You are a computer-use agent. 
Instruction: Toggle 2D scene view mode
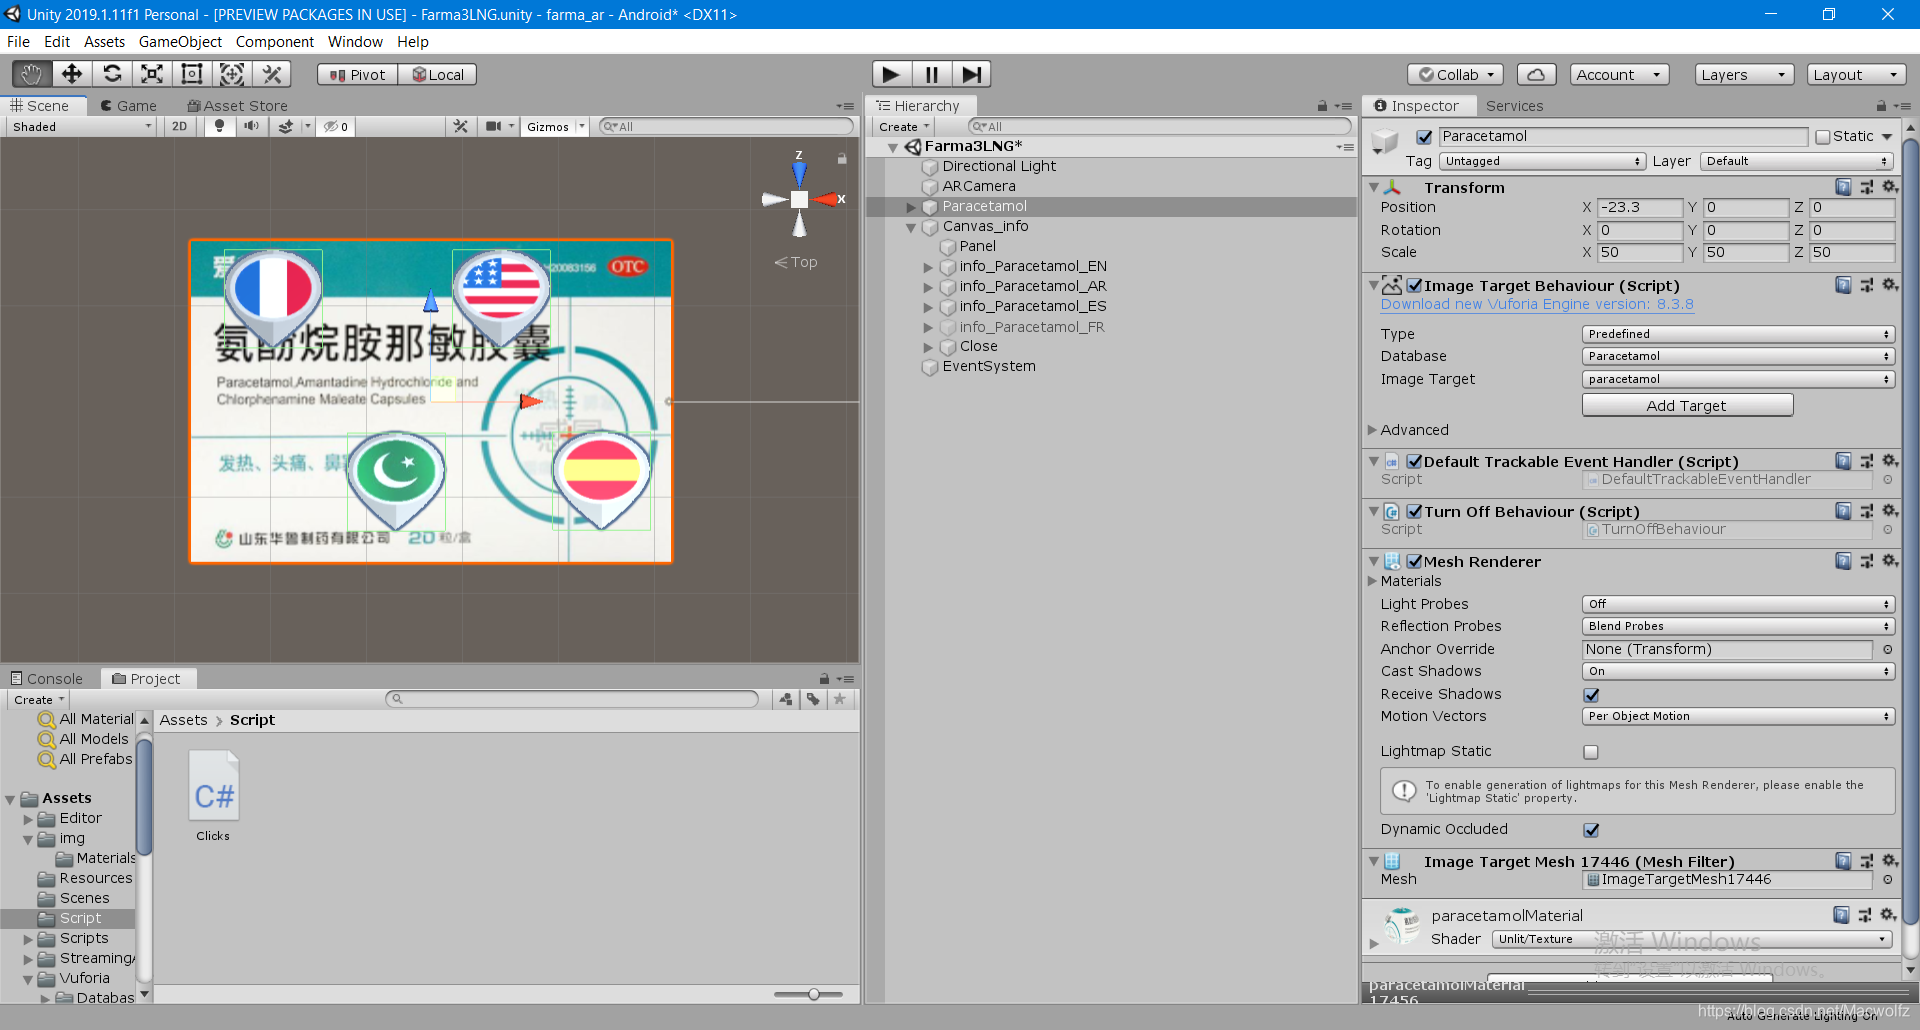click(x=180, y=127)
